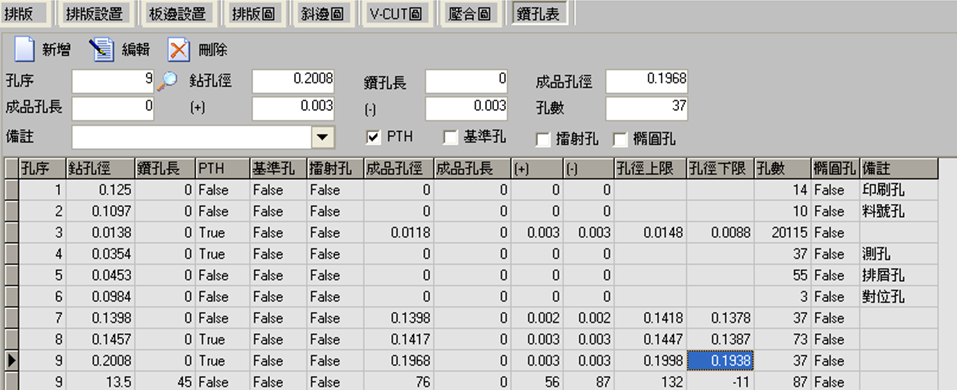Viewport: 957px width, 390px height.
Task: Click the 孔徑下限 column header
Action: pyautogui.click(x=720, y=168)
